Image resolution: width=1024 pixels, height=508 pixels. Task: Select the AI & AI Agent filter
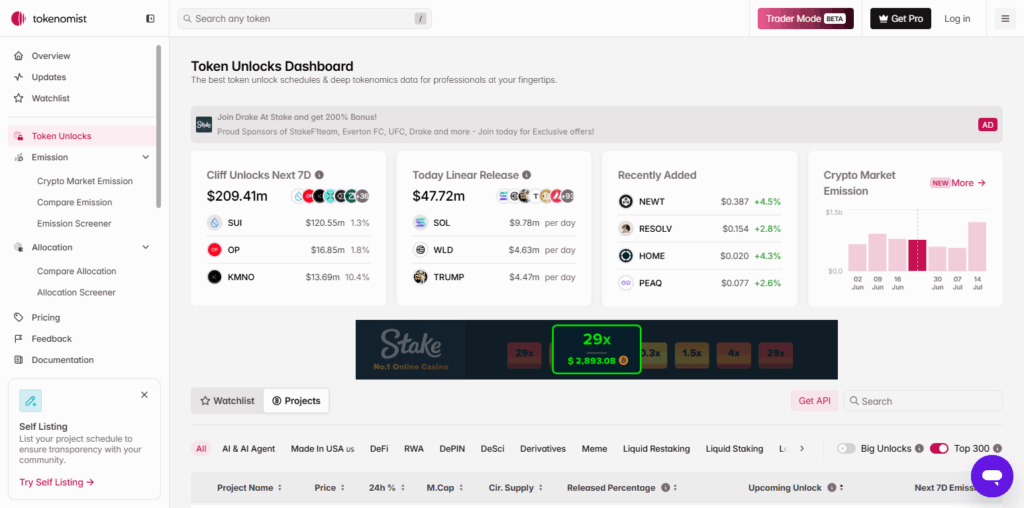249,449
